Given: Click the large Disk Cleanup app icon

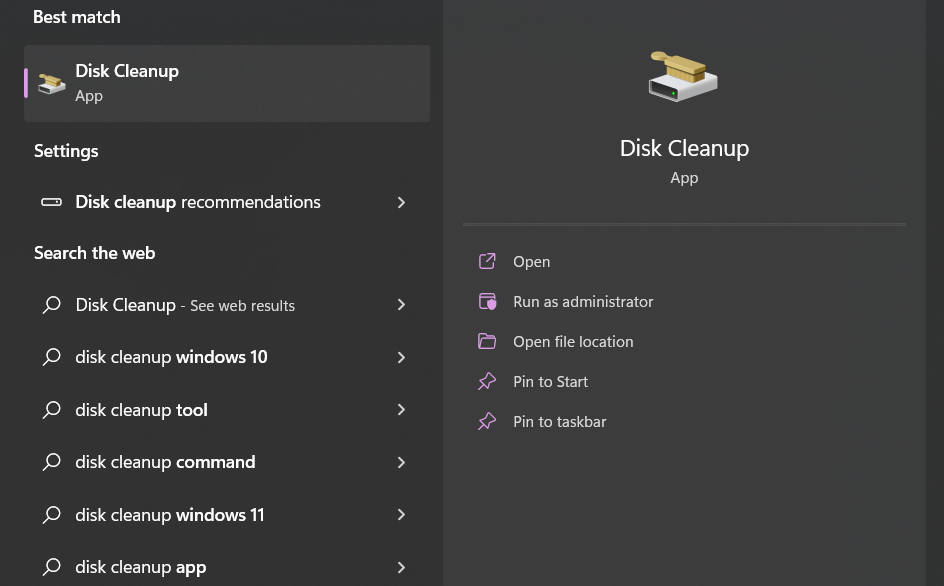Looking at the screenshot, I should click(x=684, y=76).
